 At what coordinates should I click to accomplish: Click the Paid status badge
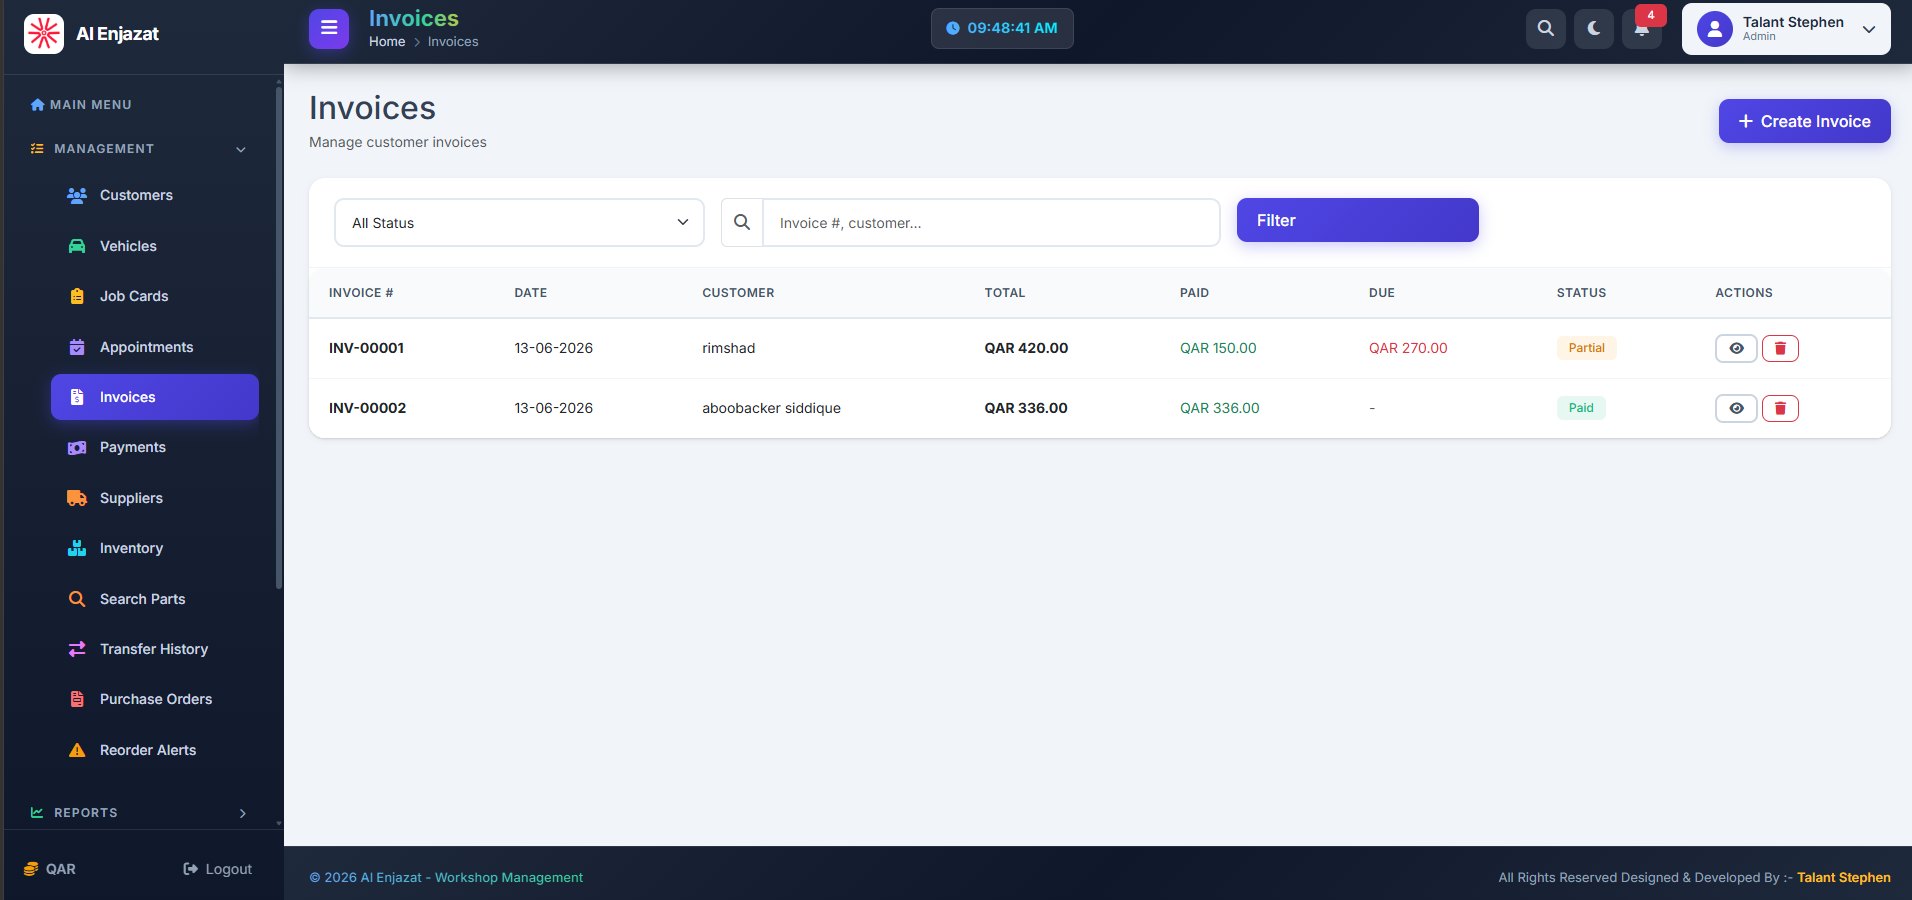click(x=1581, y=408)
